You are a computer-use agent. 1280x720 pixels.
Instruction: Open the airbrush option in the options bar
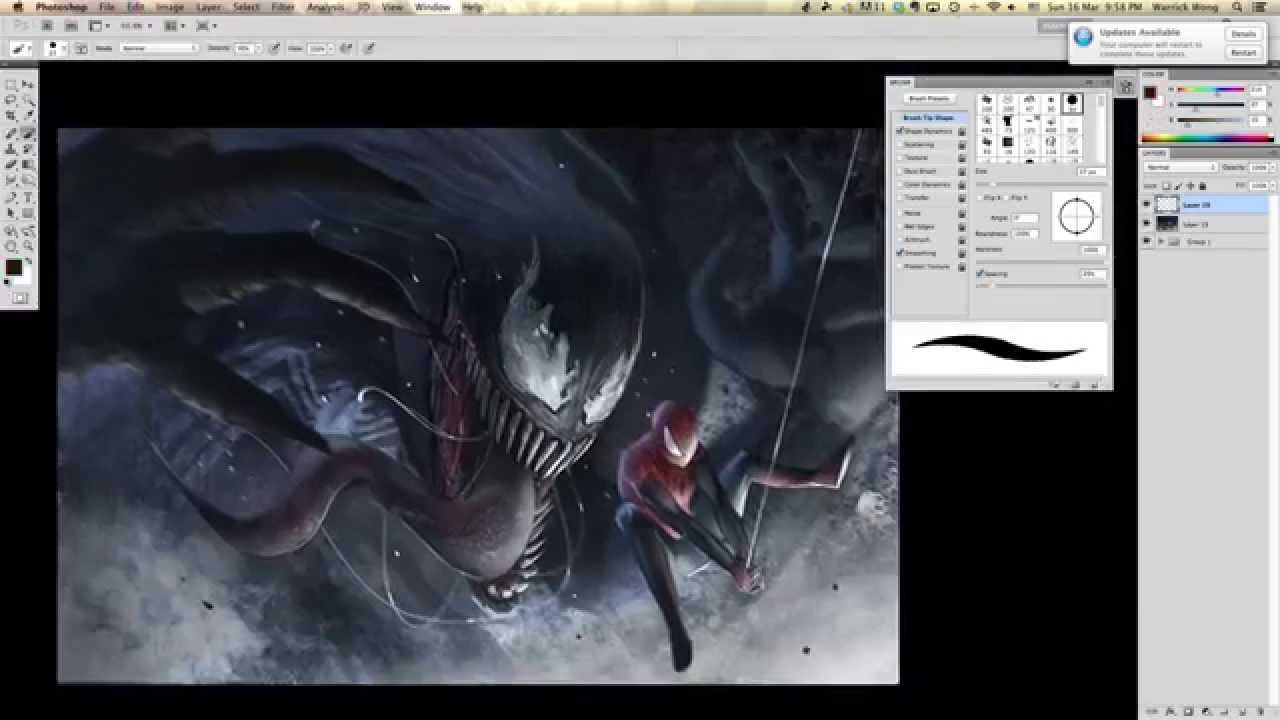(346, 47)
